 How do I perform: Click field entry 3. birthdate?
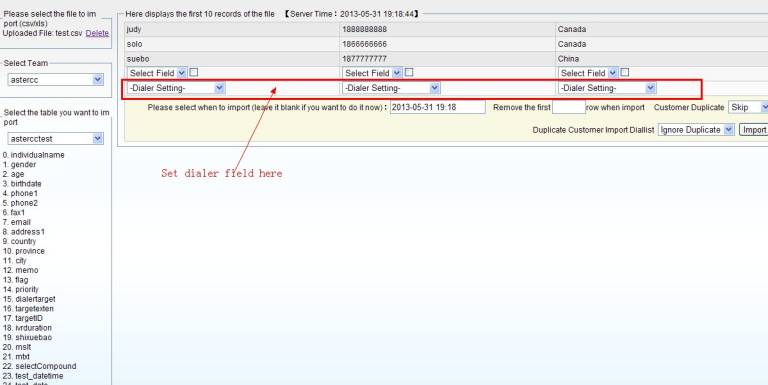click(22, 184)
